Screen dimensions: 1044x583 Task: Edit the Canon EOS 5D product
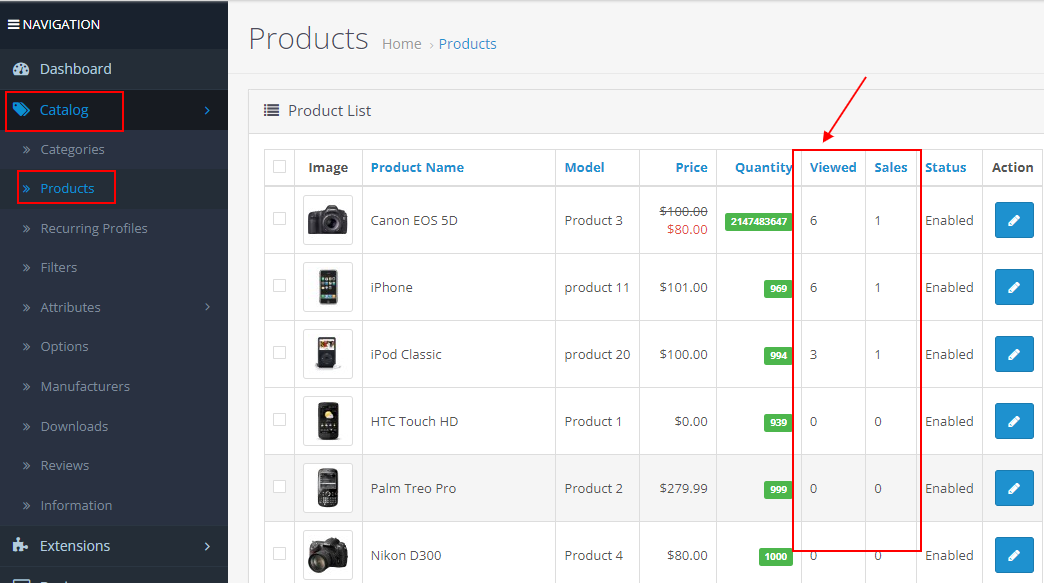pyautogui.click(x=1014, y=220)
